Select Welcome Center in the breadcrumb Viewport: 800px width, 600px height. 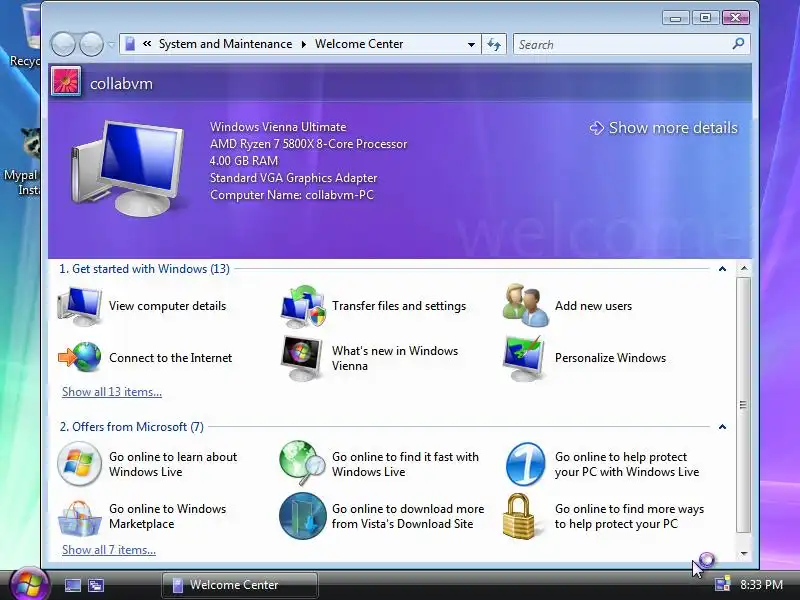pos(359,44)
